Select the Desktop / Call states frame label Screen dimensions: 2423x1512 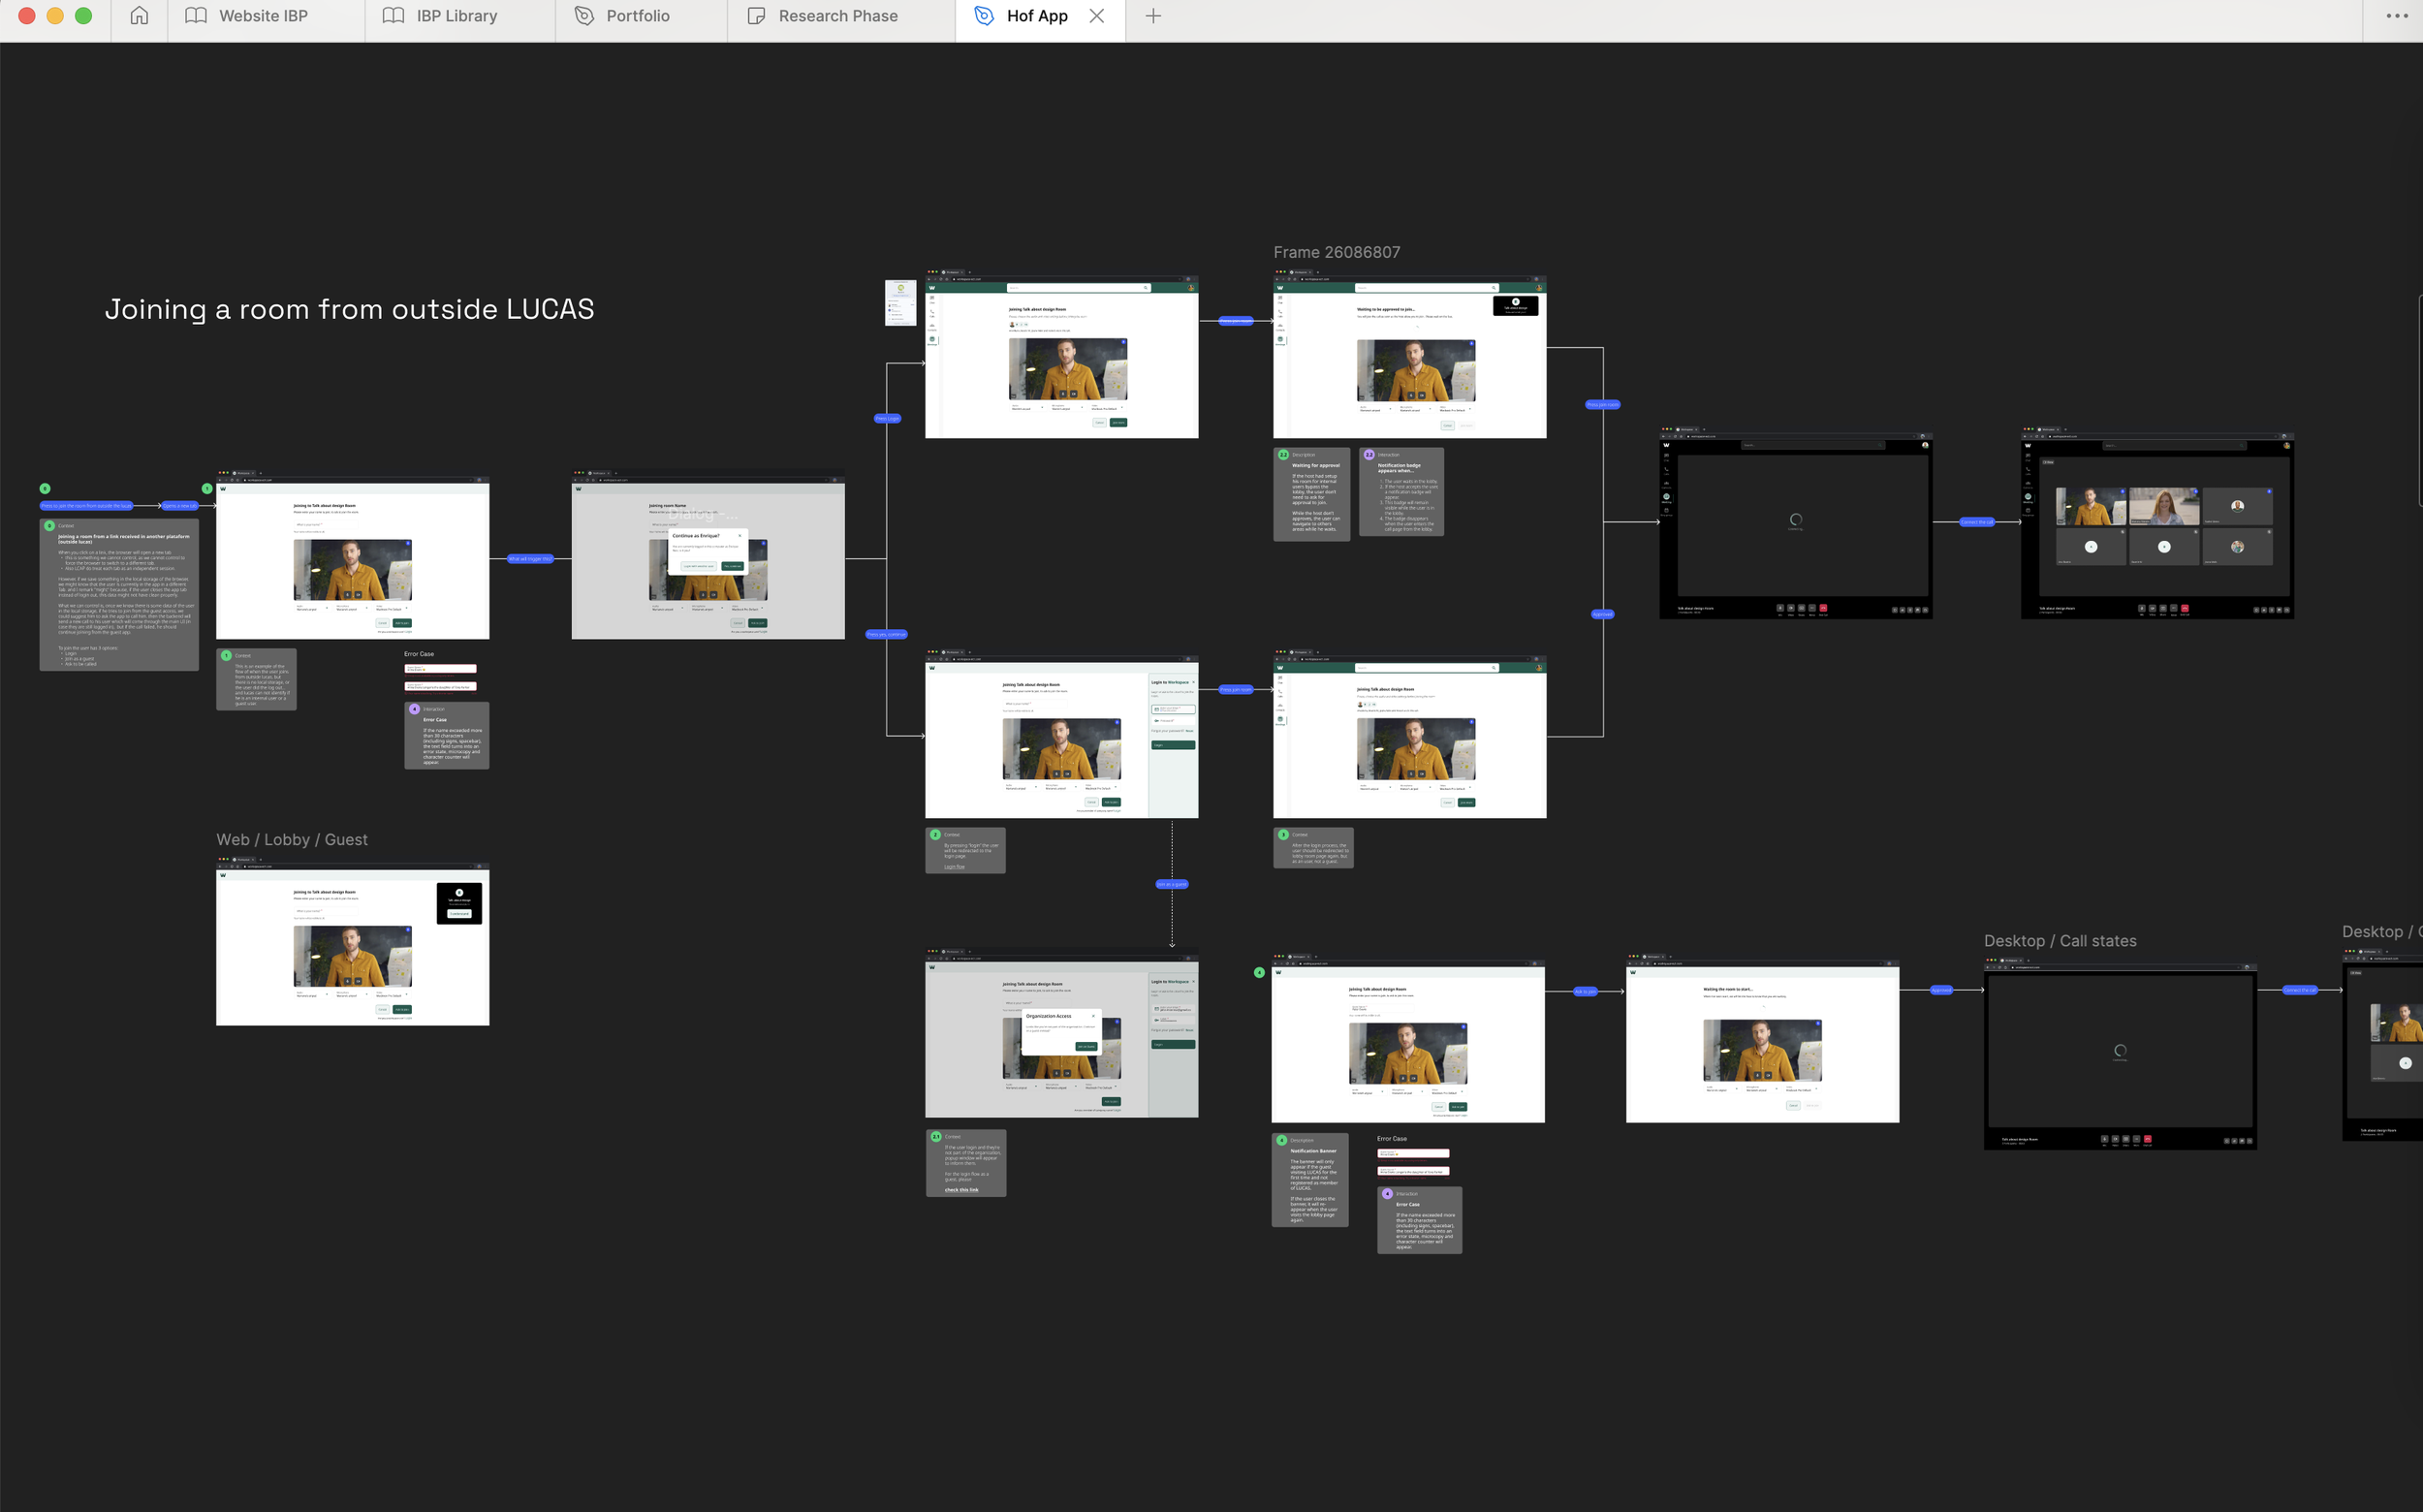coord(2060,941)
